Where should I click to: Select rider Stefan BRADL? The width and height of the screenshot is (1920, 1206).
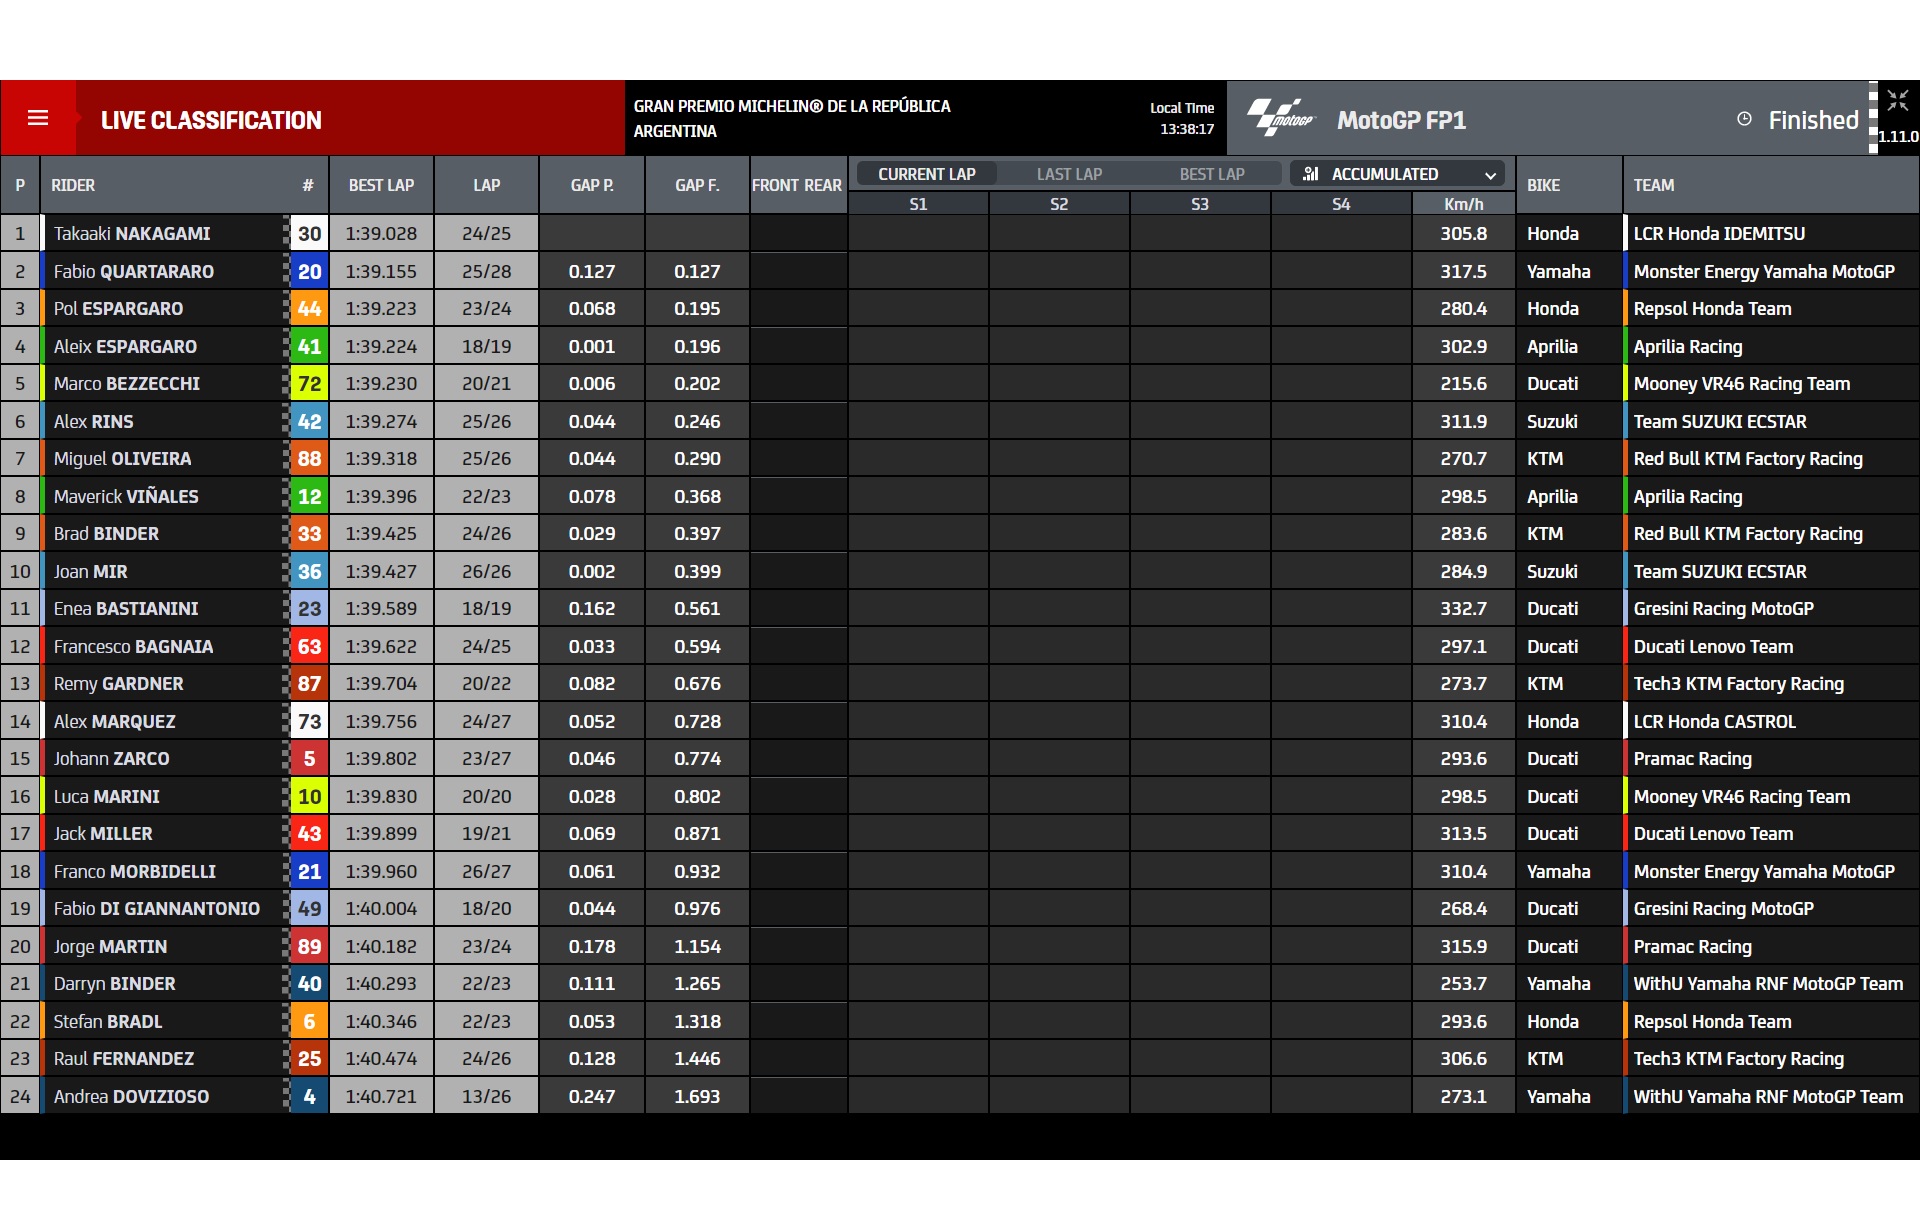click(x=108, y=1021)
